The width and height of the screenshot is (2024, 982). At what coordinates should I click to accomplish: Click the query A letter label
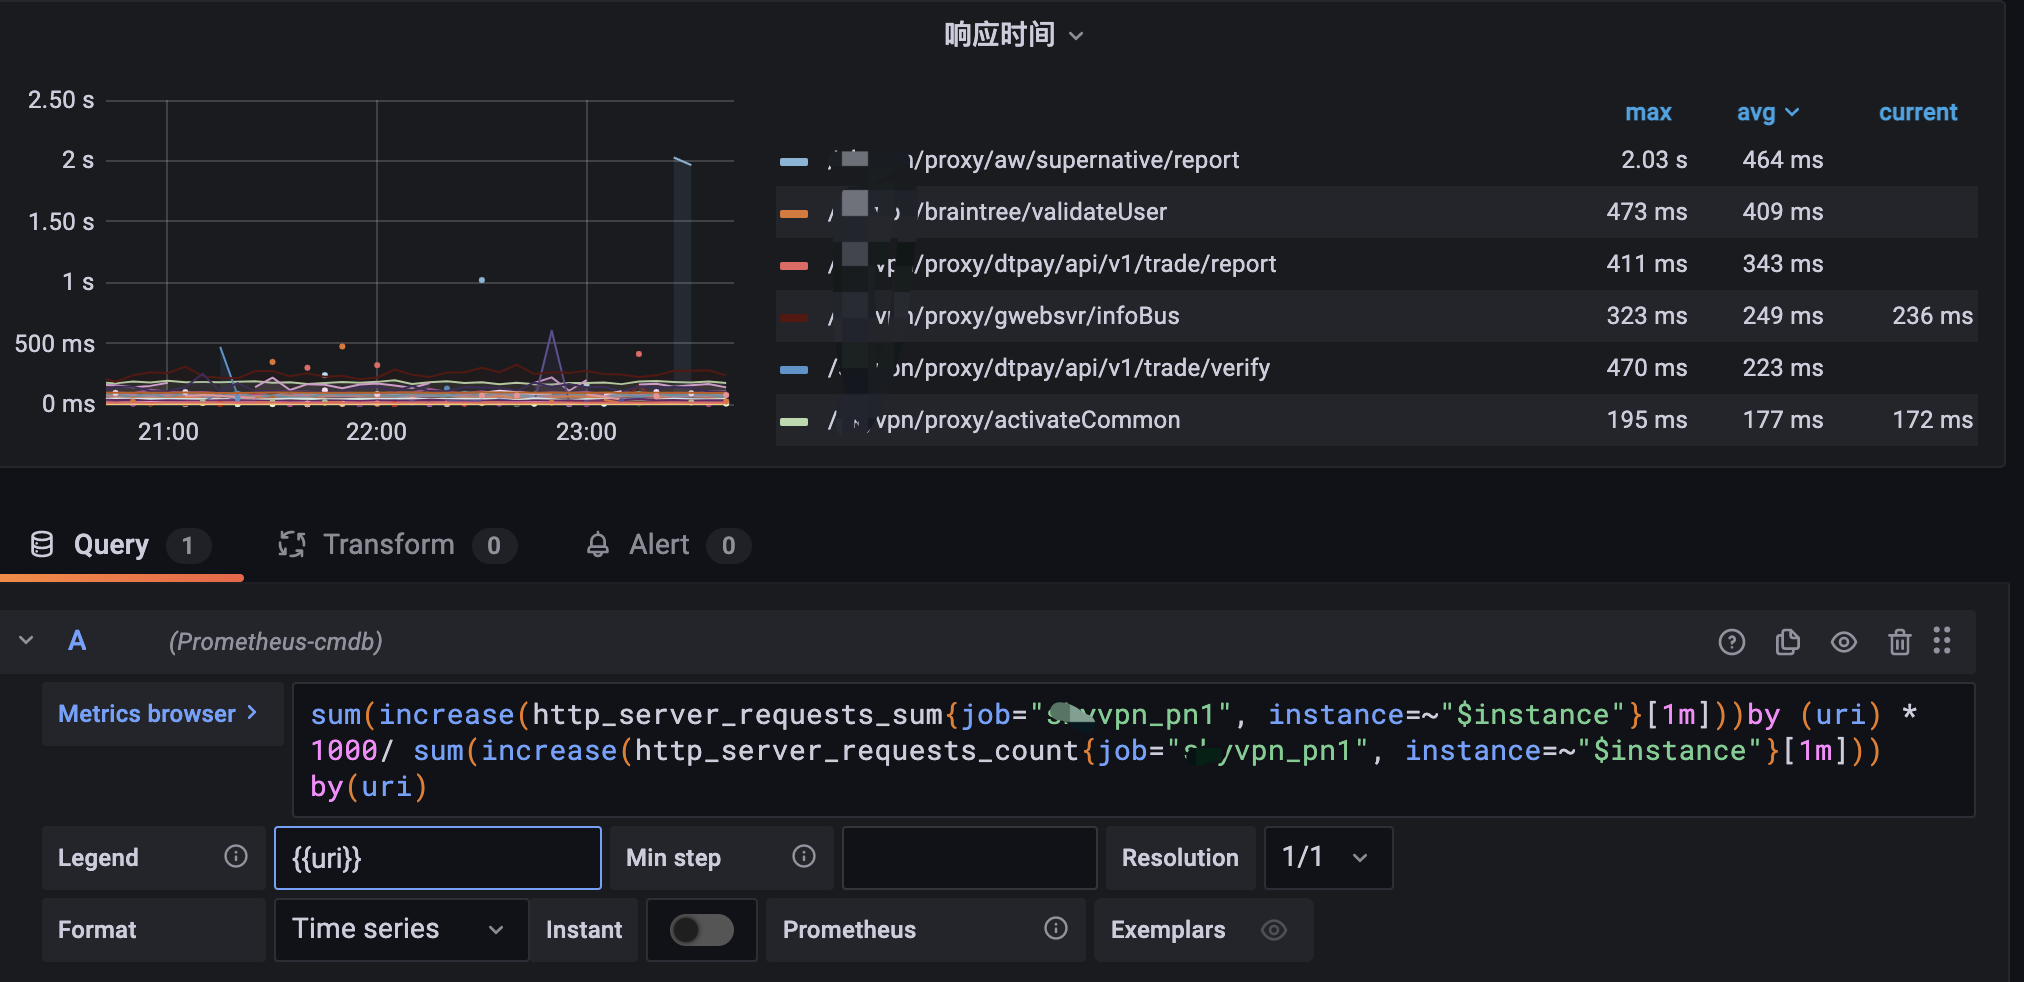[x=77, y=641]
